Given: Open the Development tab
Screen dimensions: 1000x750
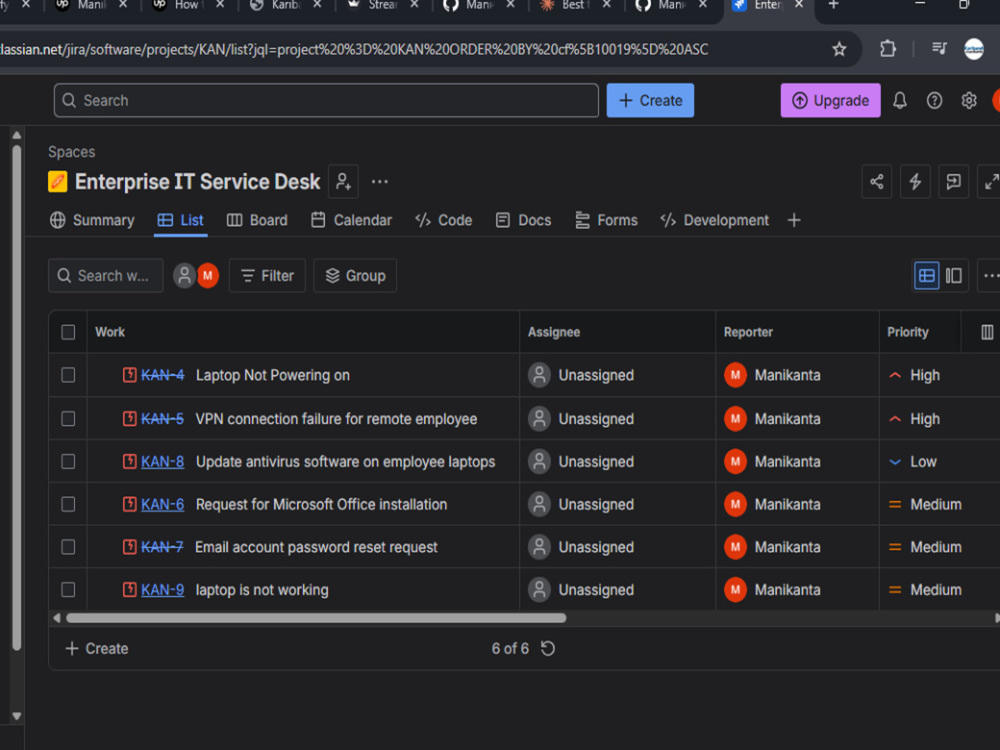Looking at the screenshot, I should (715, 220).
